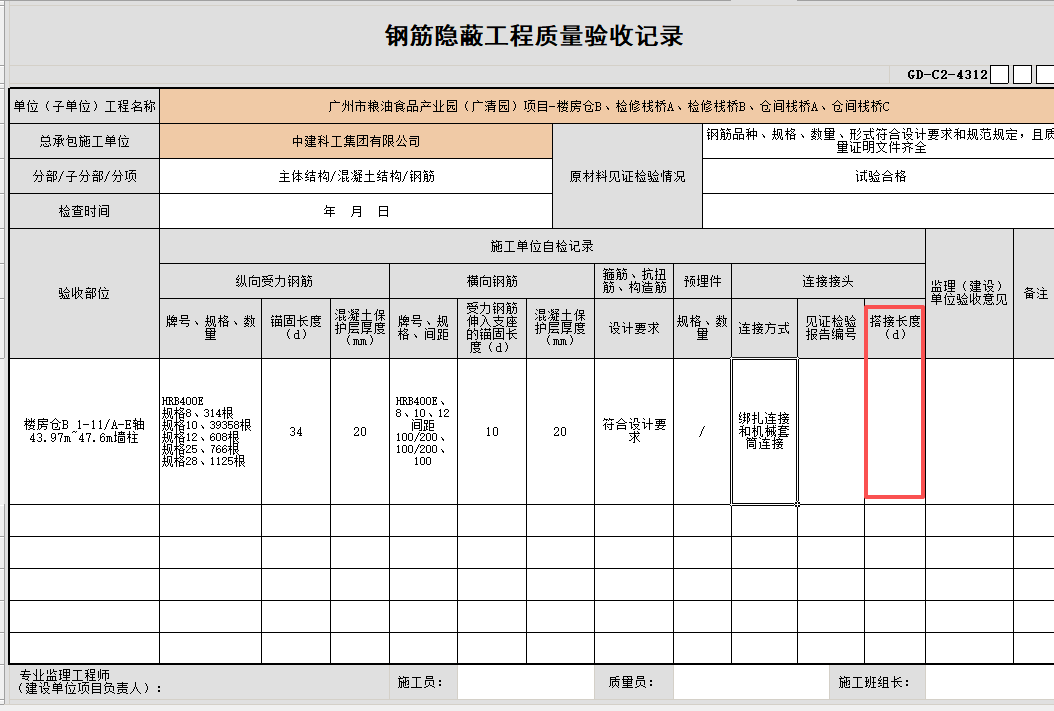Click the 年 月 日 inspection date cell
The height and width of the screenshot is (711, 1054).
point(355,212)
